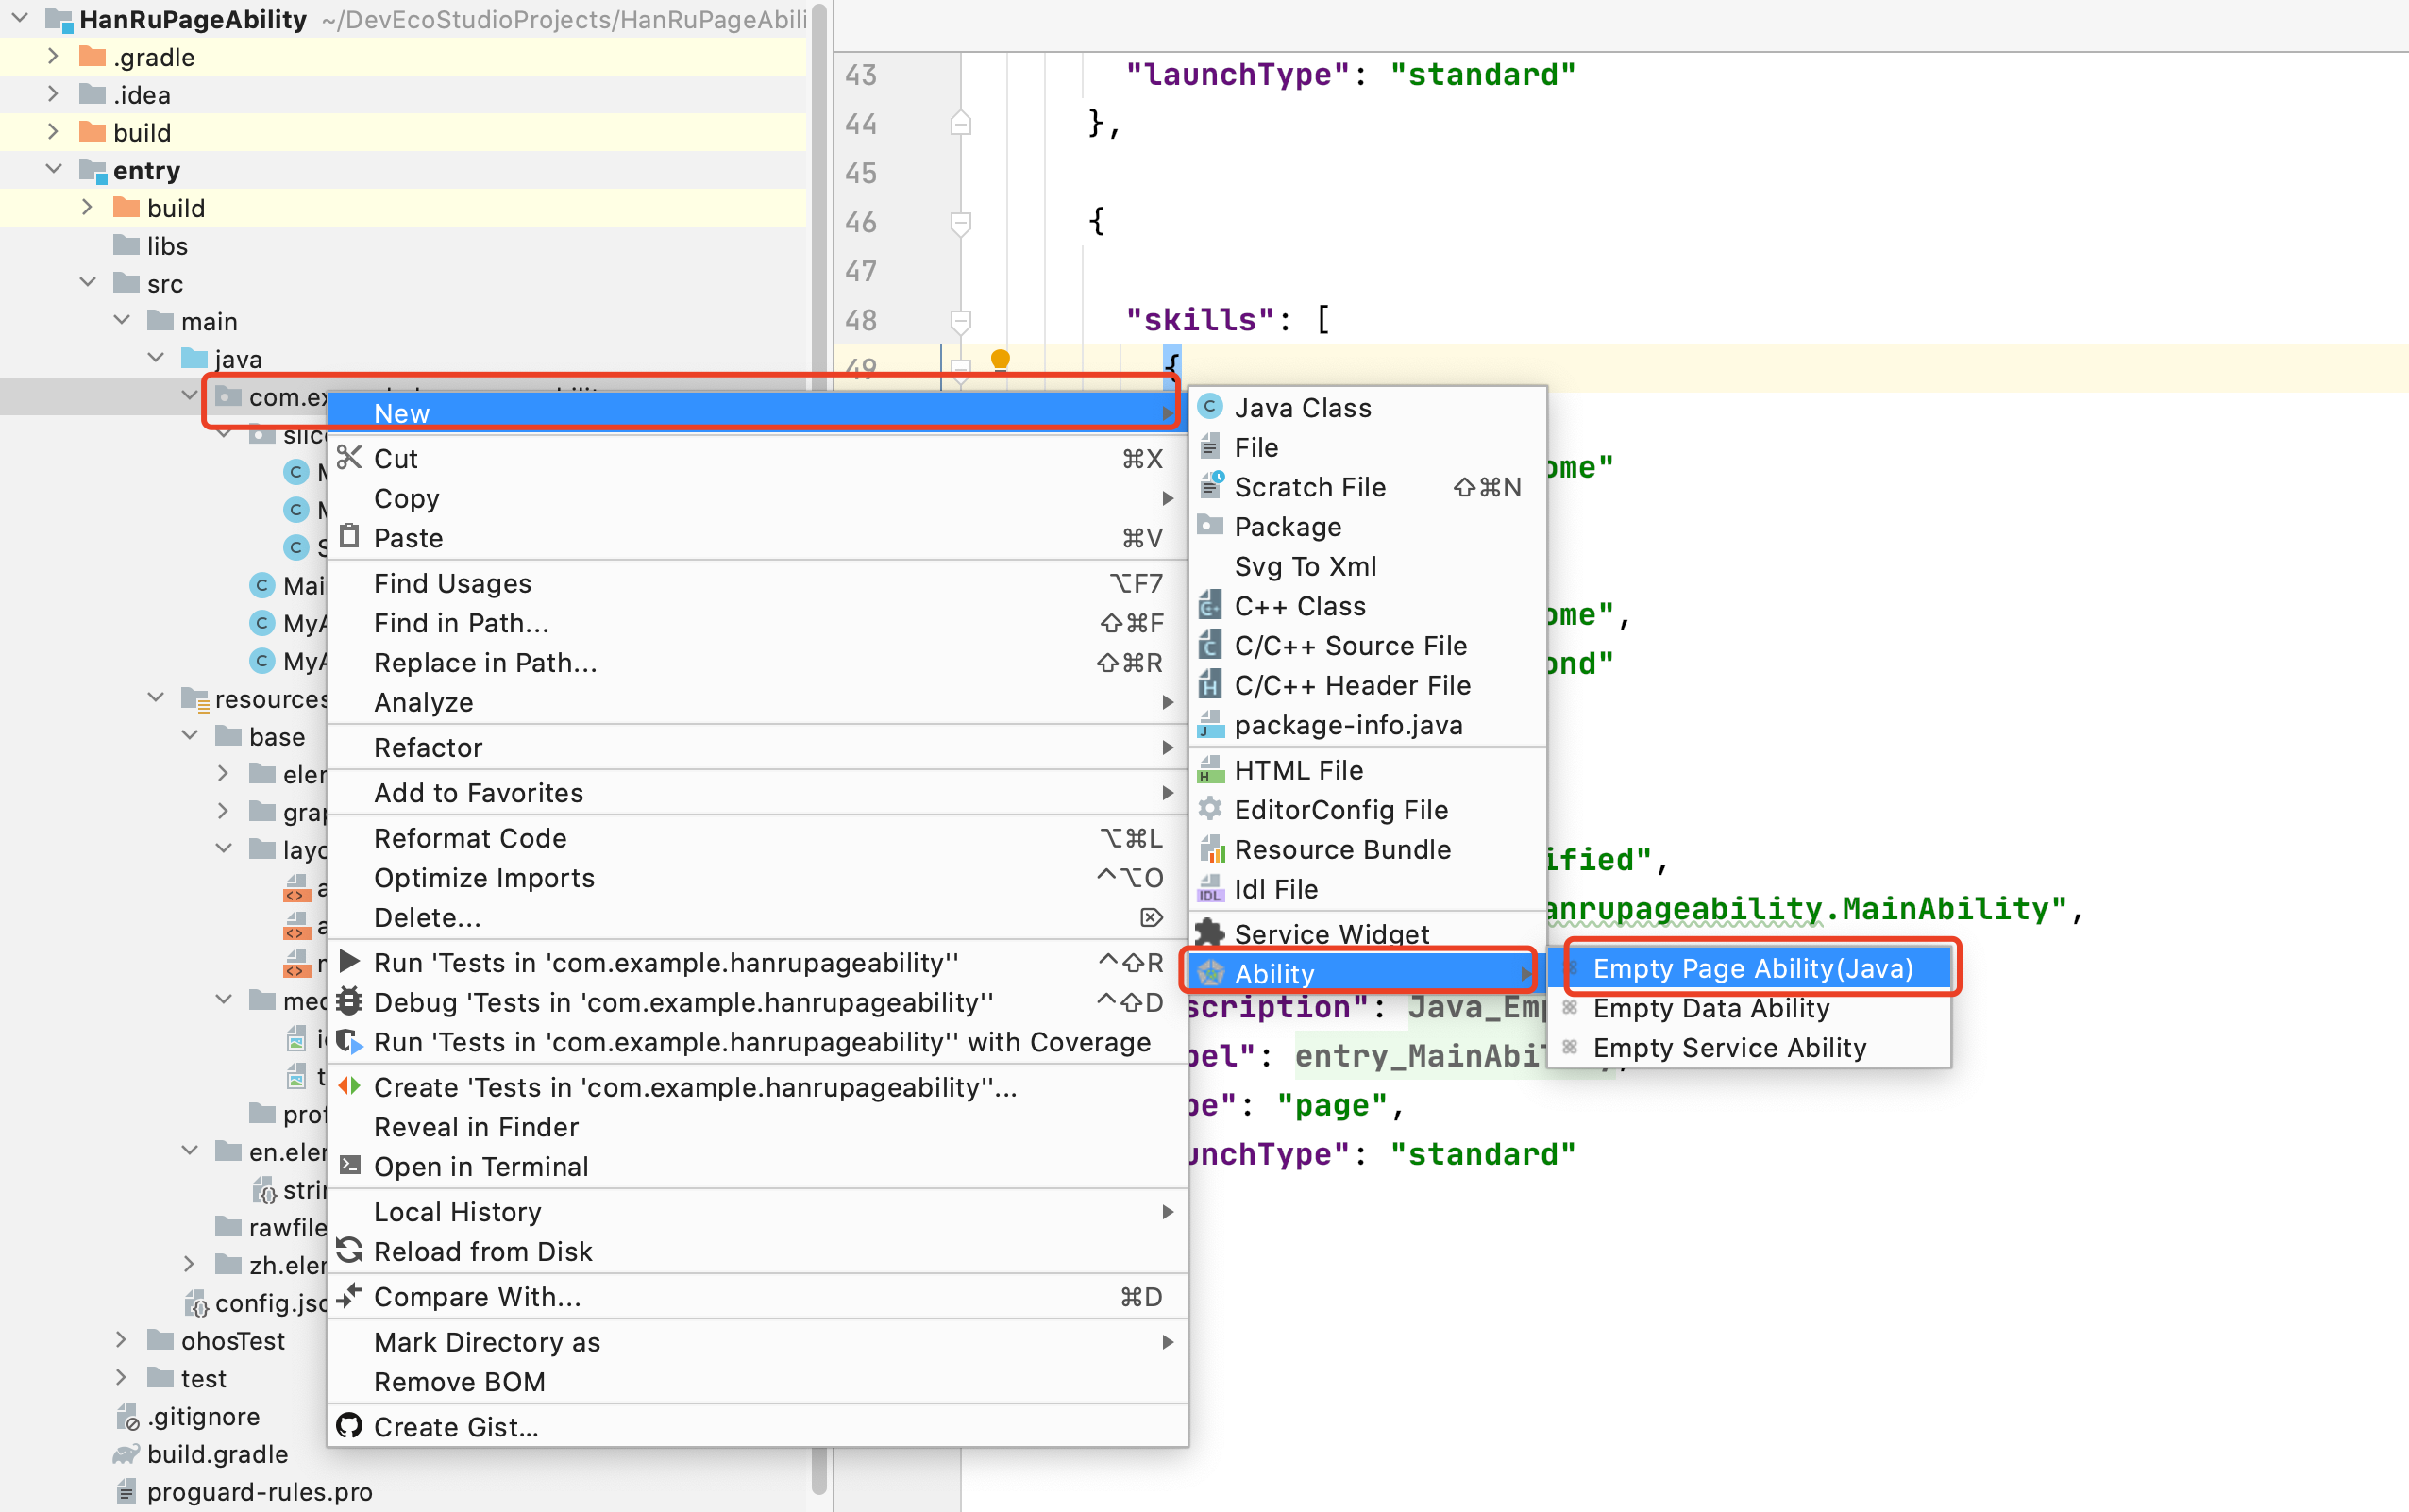Viewport: 2409px width, 1512px height.
Task: Click the HTML File icon
Action: click(1210, 770)
